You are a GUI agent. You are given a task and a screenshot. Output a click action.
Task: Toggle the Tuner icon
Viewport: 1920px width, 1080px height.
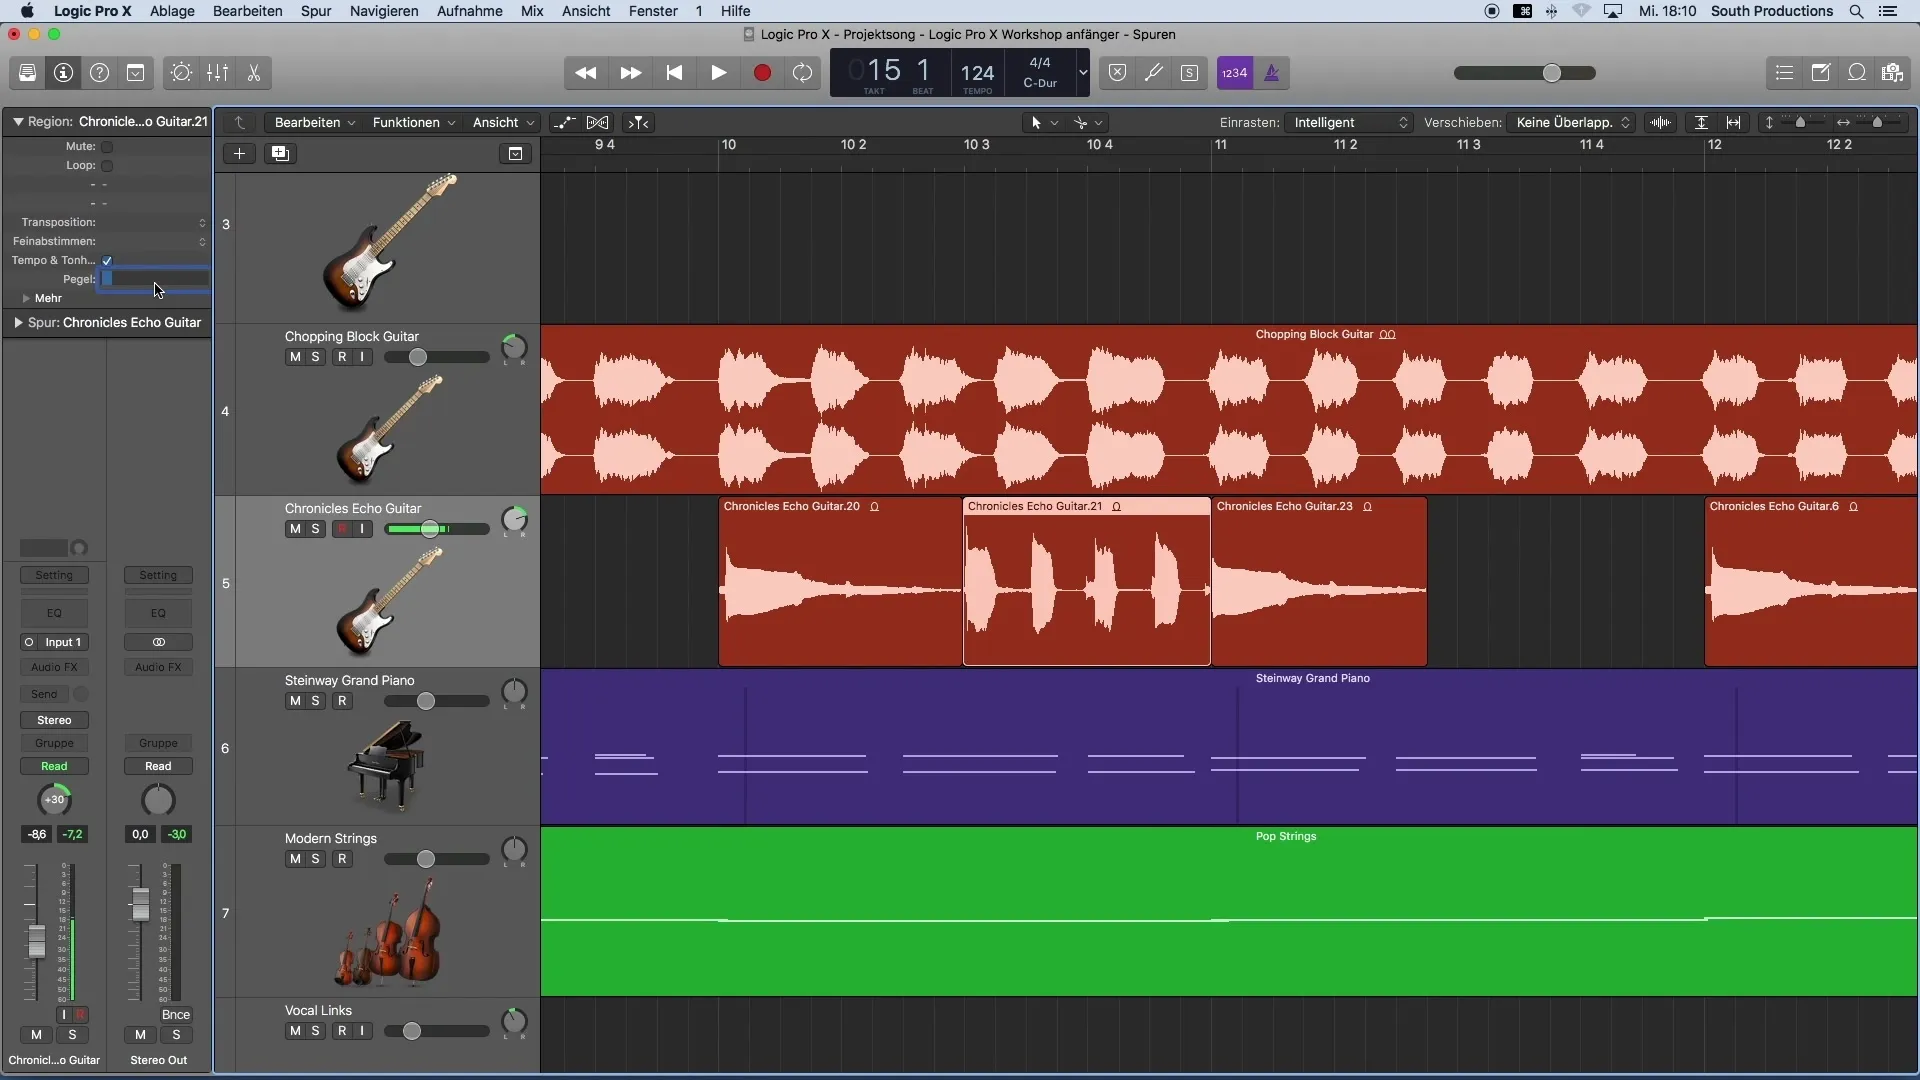[1154, 73]
